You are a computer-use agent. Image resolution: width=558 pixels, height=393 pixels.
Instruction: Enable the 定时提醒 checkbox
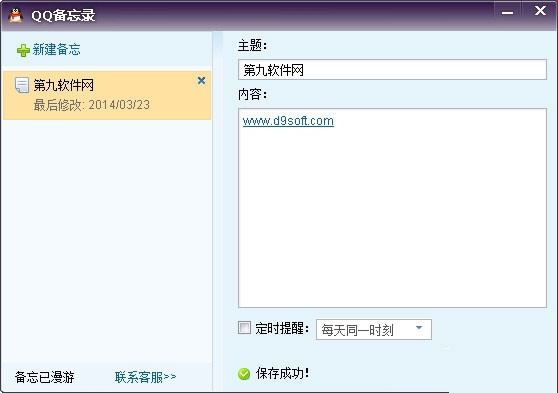point(244,328)
